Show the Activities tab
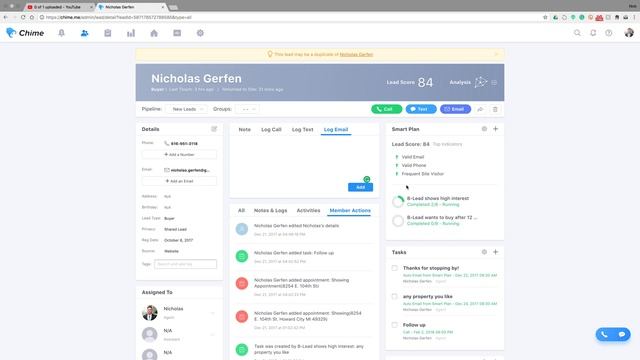 (x=308, y=211)
